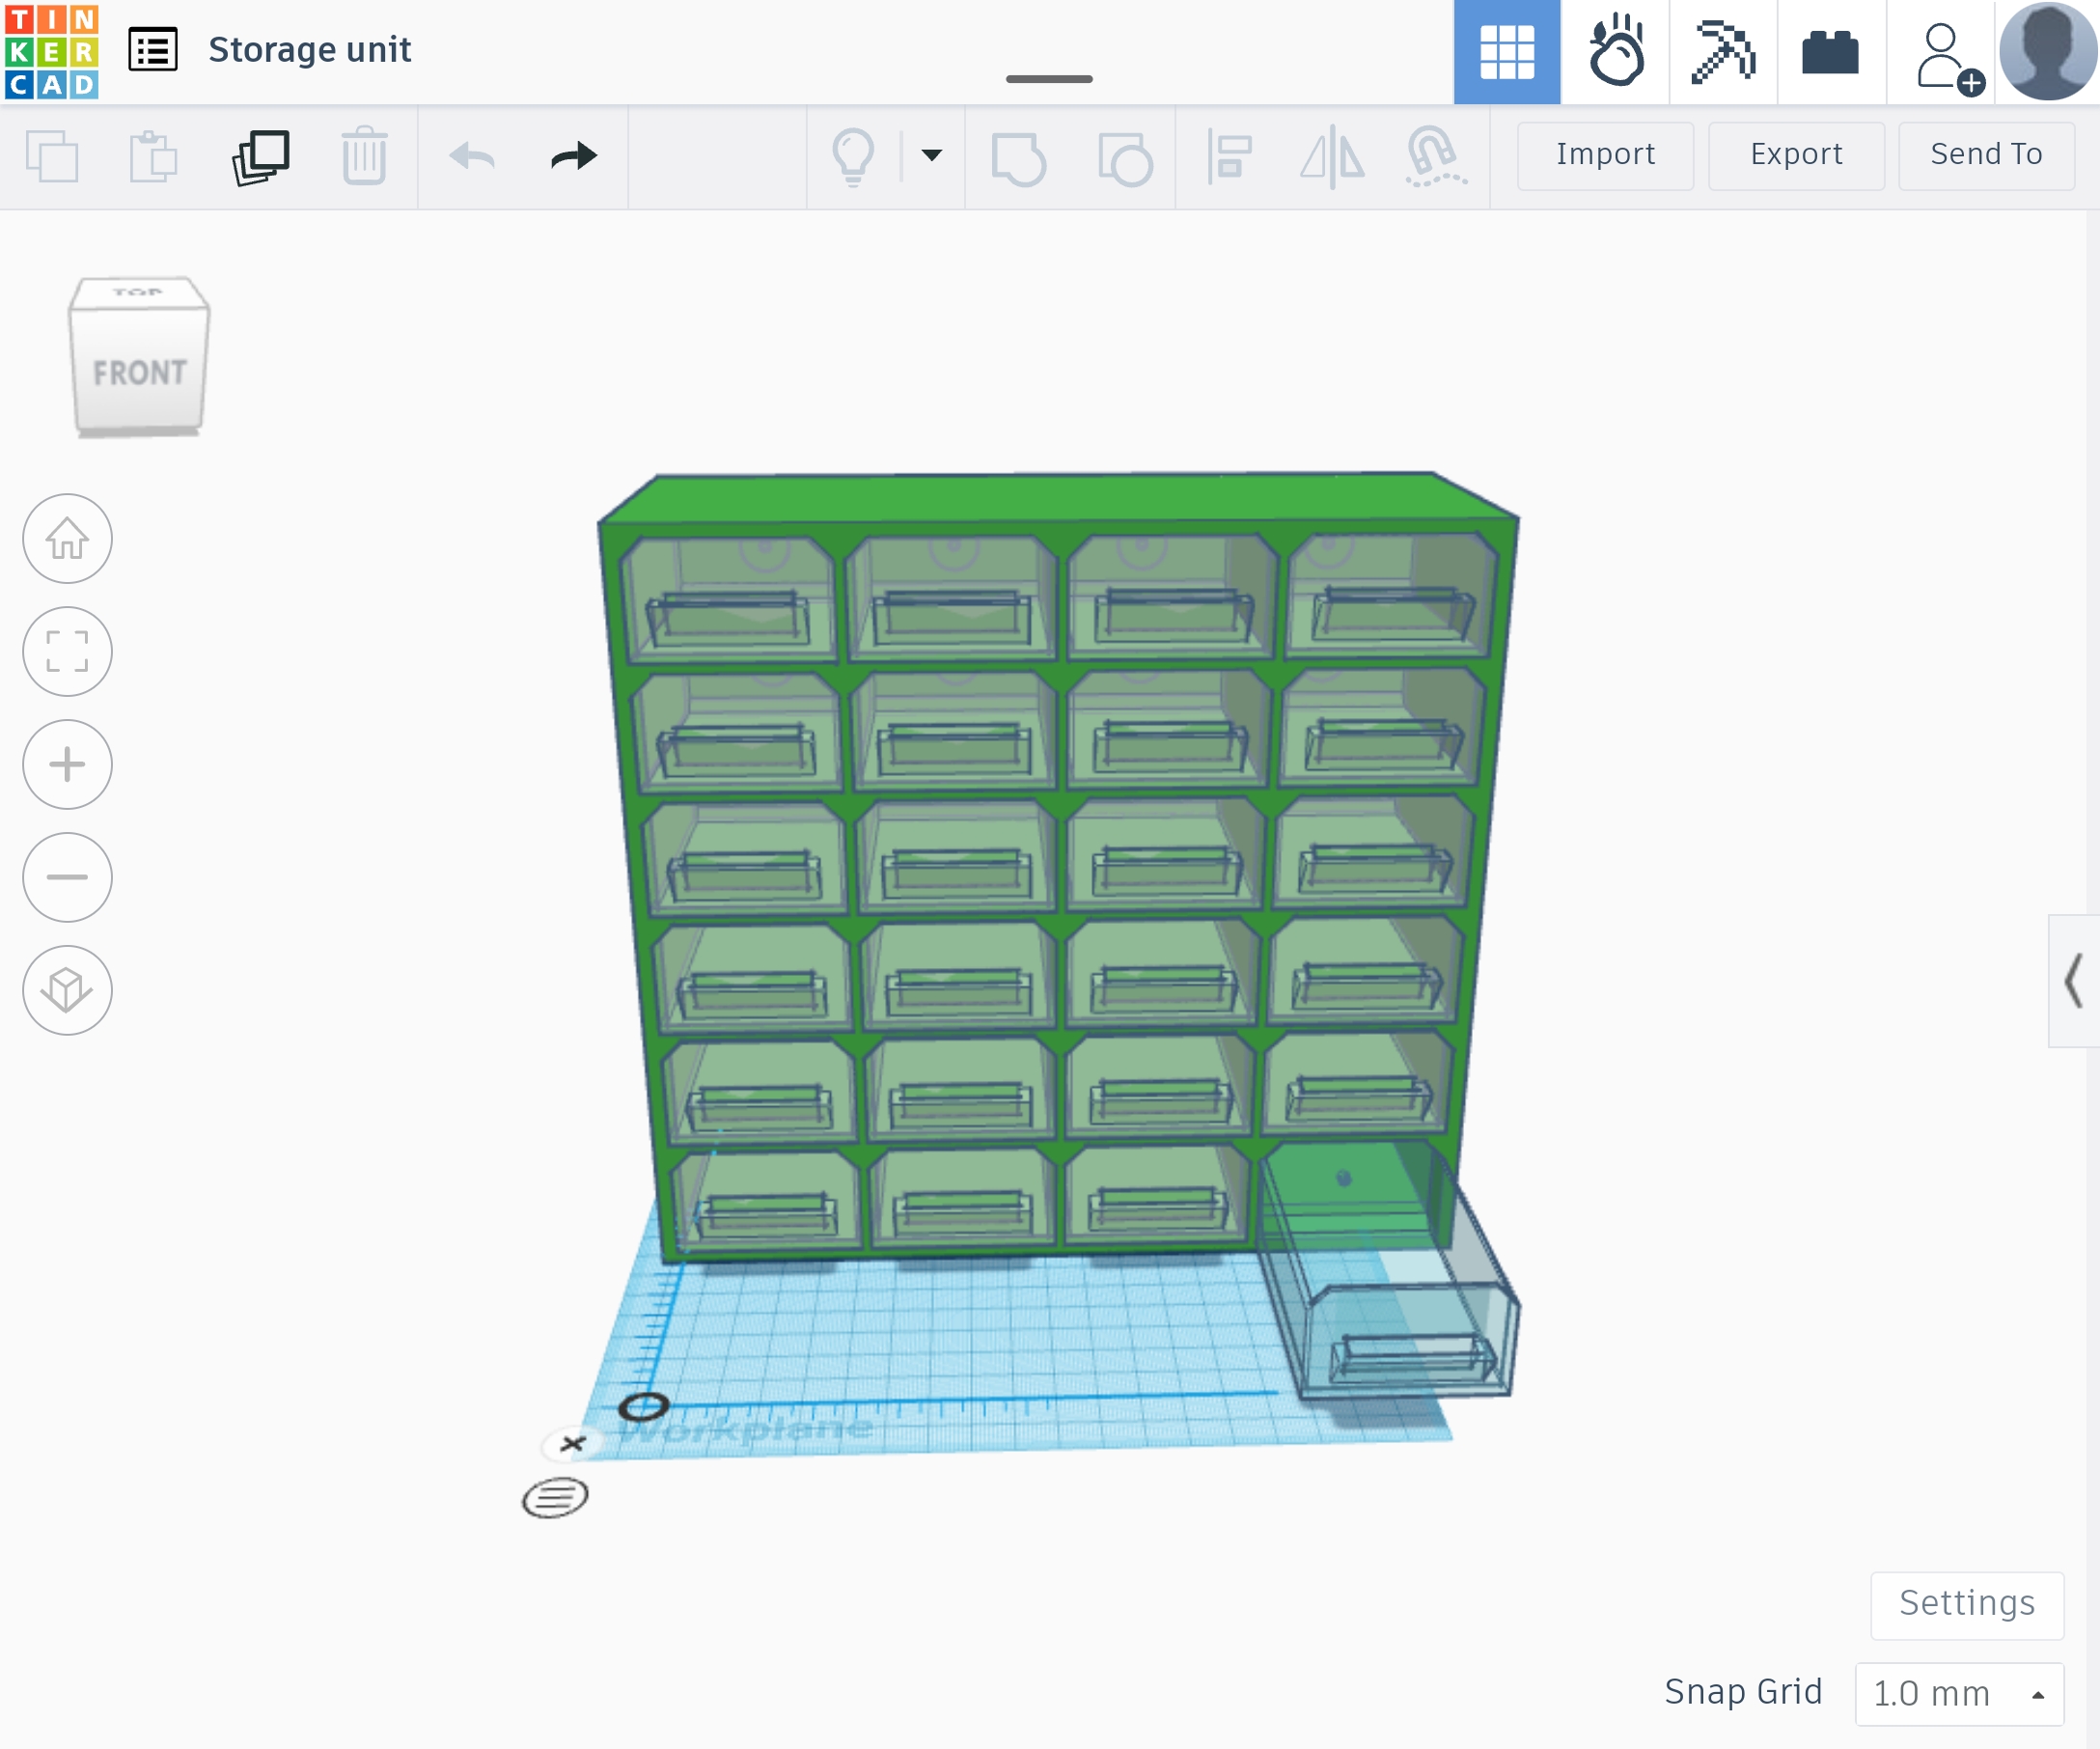This screenshot has width=2100, height=1749.
Task: Open the Bricks mode
Action: coord(1831,52)
